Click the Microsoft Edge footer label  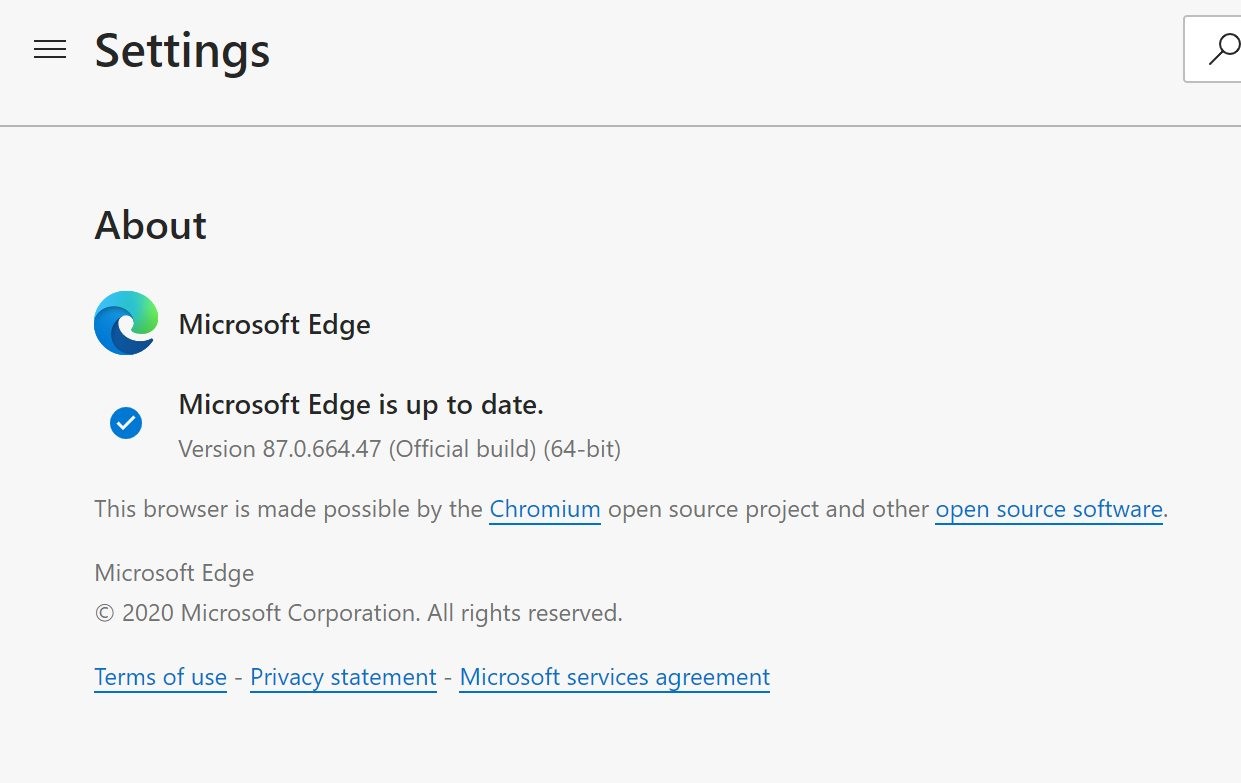tap(174, 572)
